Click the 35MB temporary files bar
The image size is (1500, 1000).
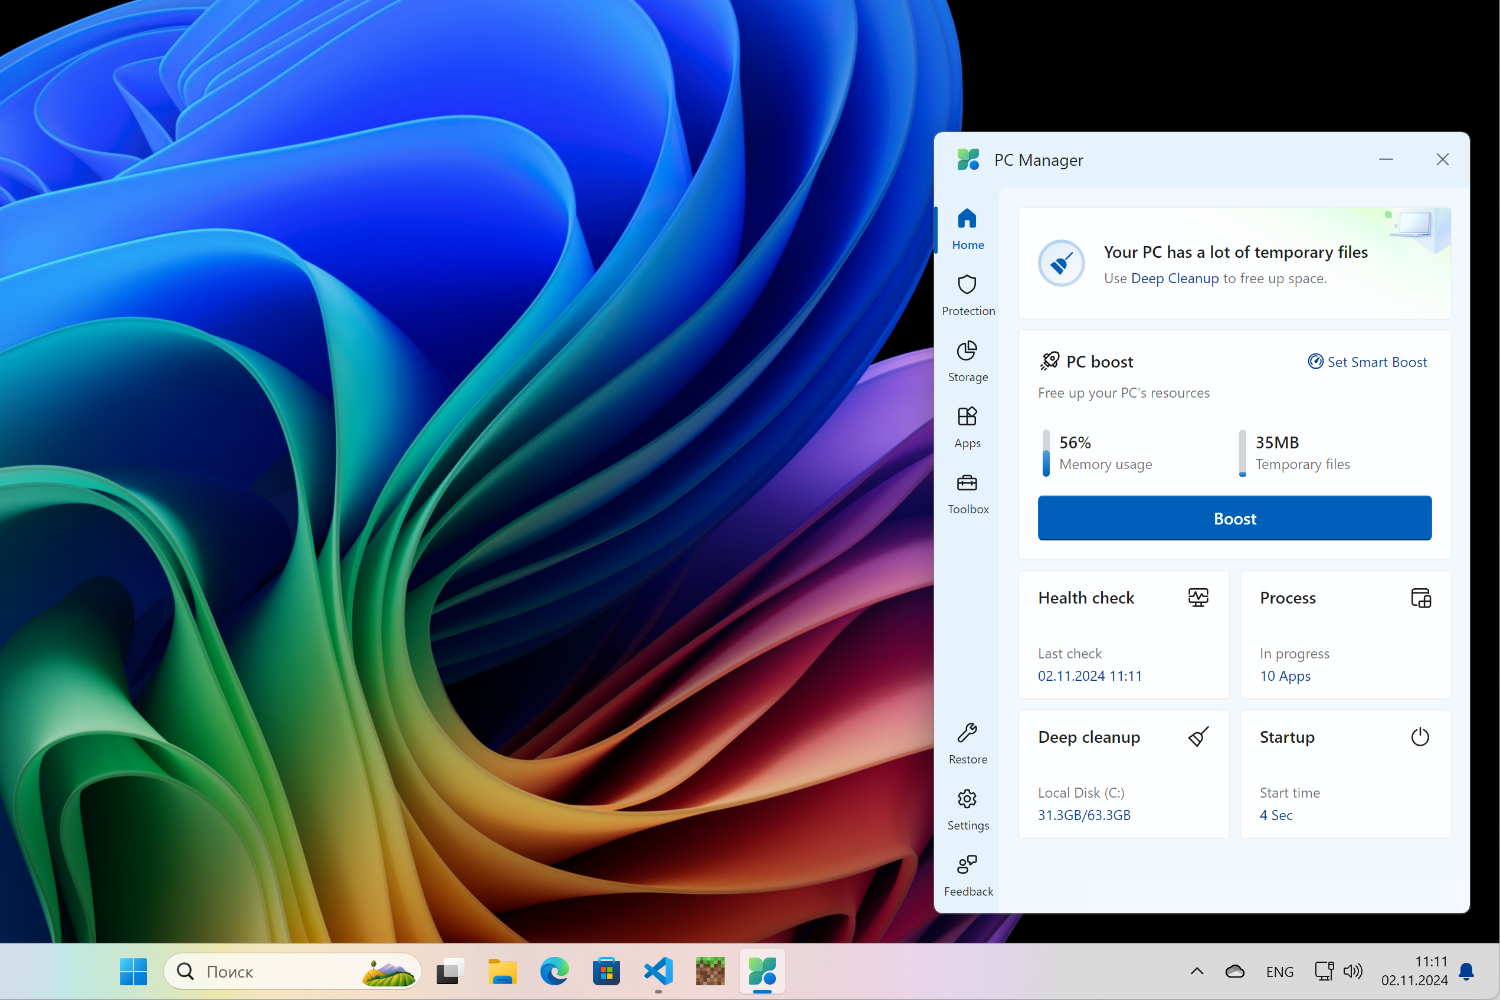[1242, 453]
